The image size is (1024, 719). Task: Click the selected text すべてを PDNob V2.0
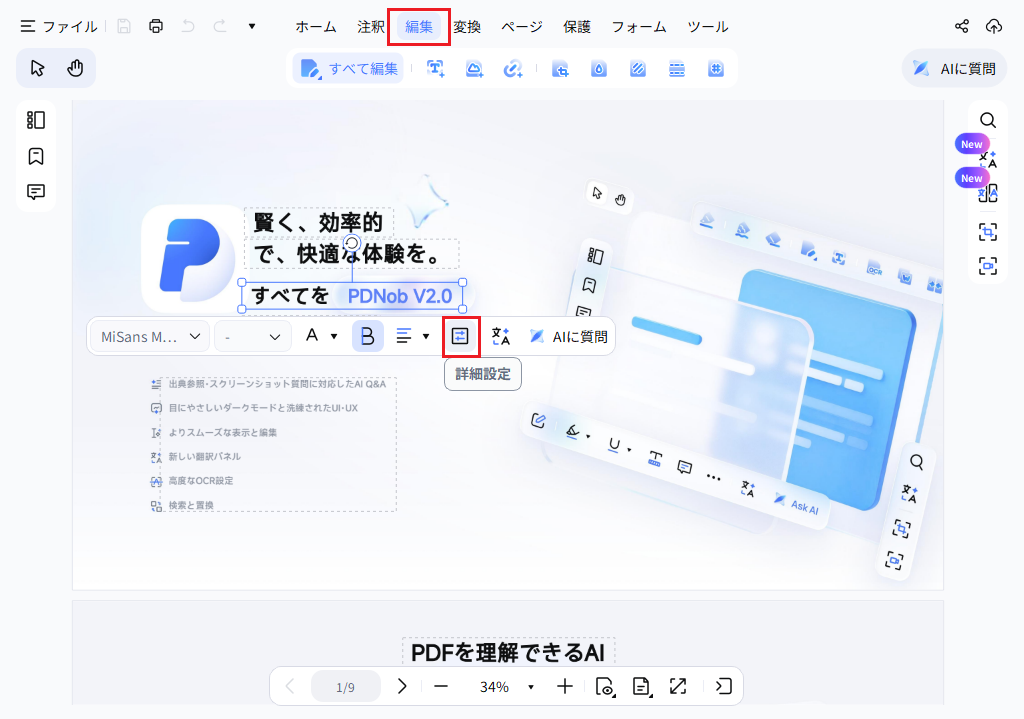tap(352, 296)
